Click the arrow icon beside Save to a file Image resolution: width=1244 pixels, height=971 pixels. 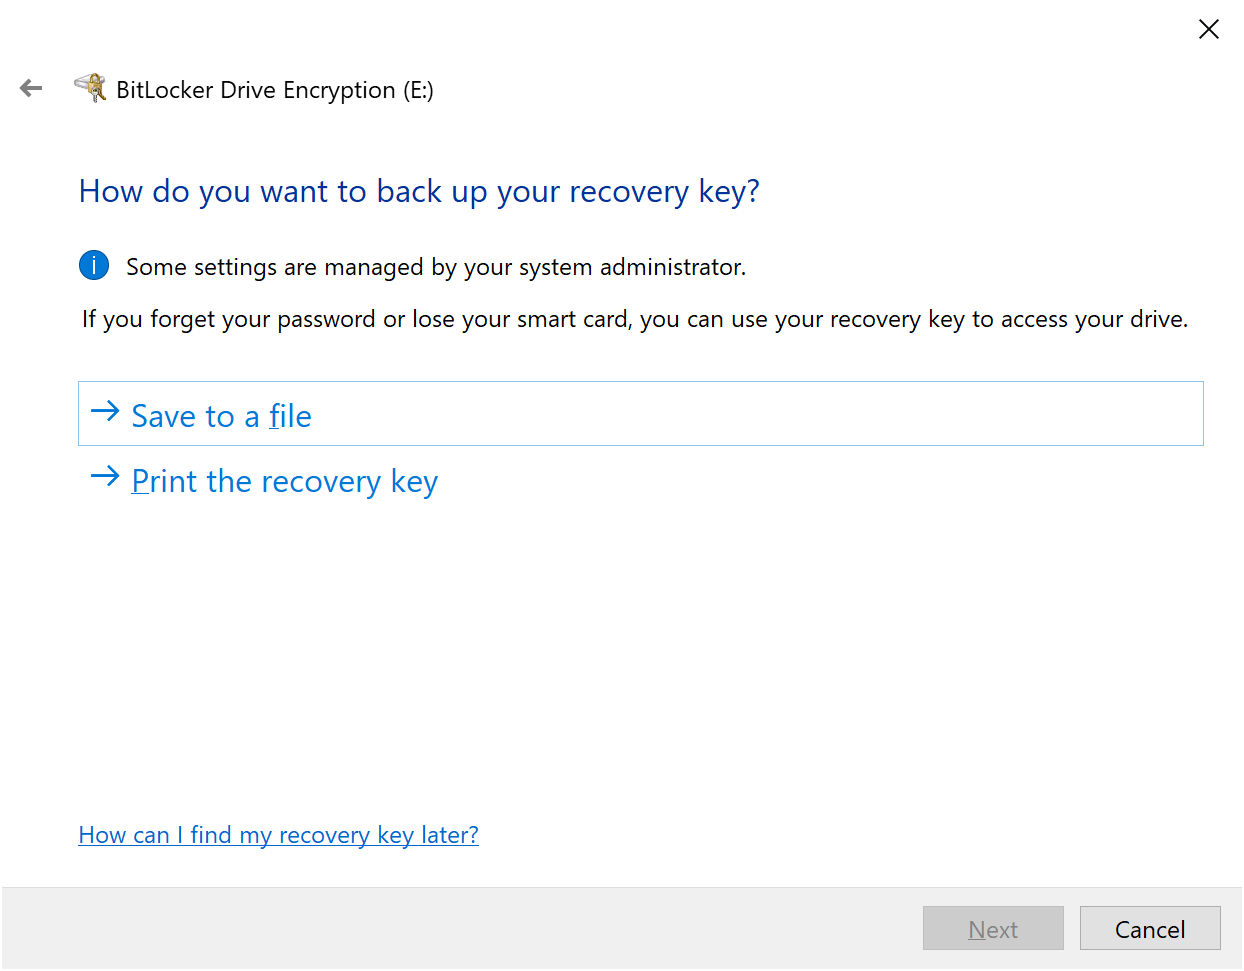105,411
